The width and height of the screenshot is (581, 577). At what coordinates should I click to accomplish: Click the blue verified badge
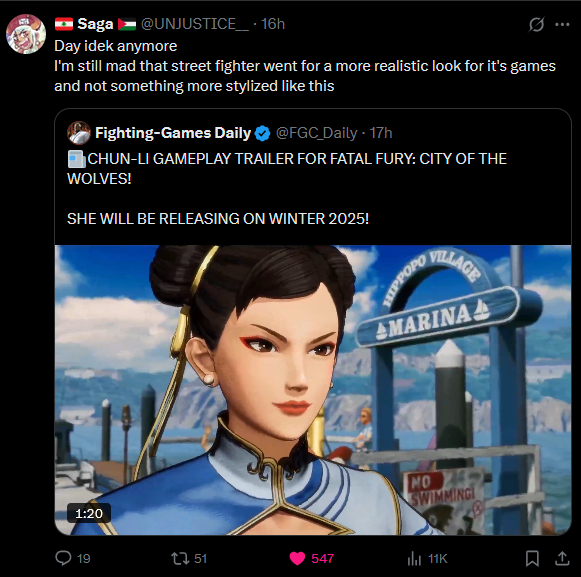[x=262, y=133]
